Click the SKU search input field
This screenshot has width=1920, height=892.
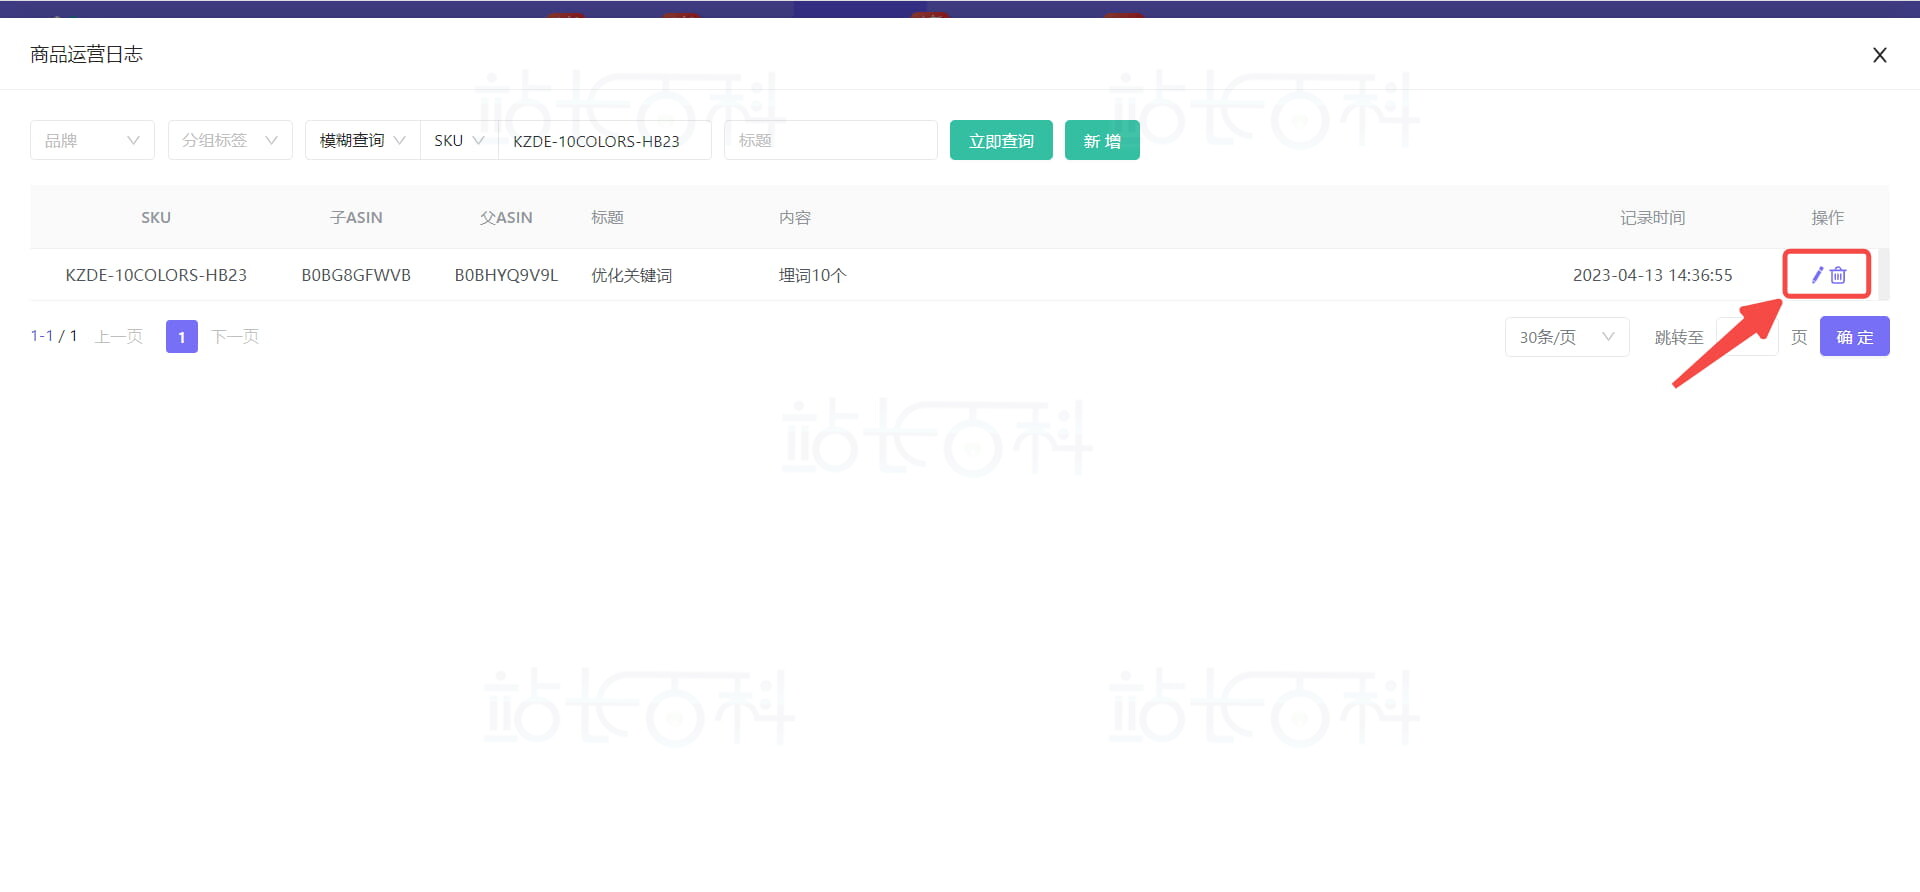[x=605, y=140]
